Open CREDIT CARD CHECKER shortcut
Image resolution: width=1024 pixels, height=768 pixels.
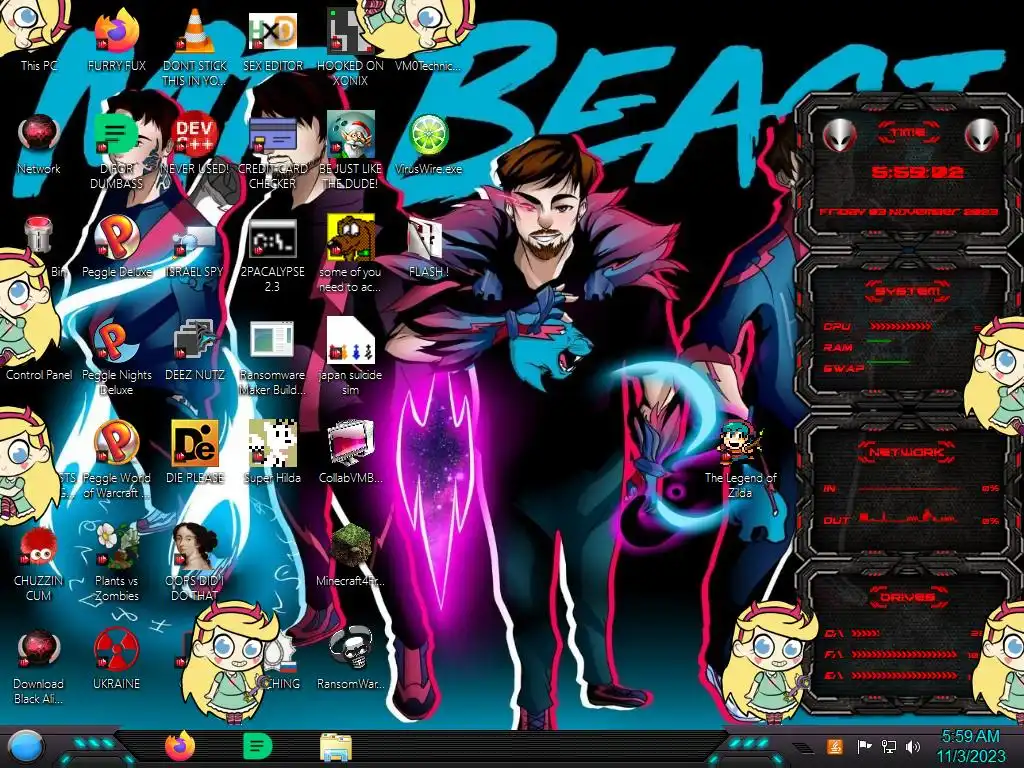(x=273, y=152)
